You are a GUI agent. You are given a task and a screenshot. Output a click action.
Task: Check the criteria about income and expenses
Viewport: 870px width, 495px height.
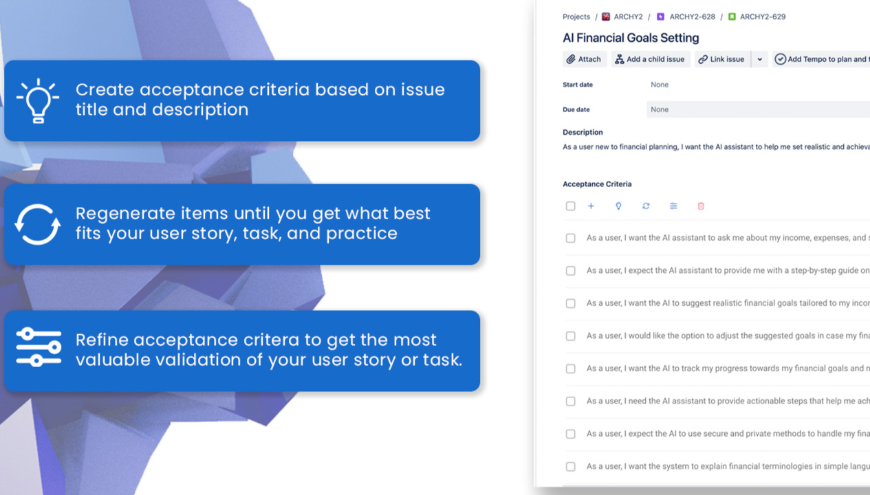point(570,238)
